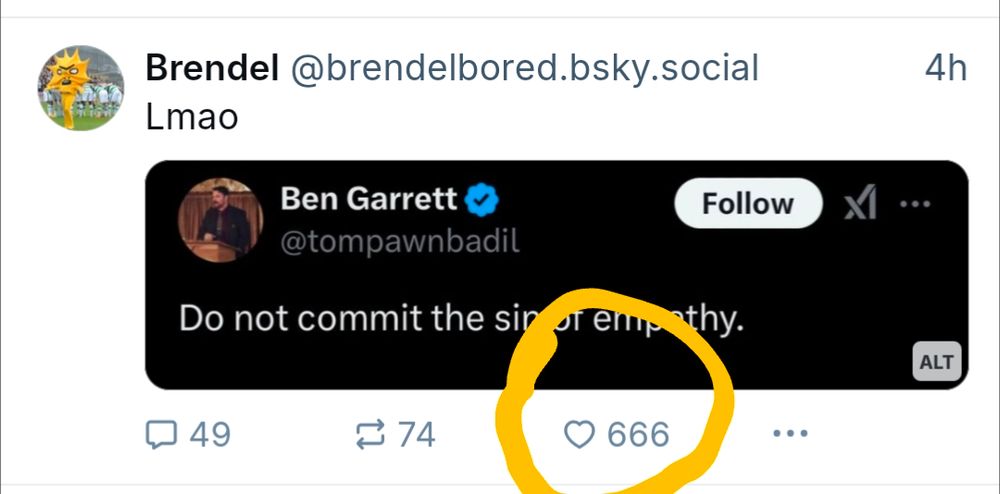Like the post with heart icon
The width and height of the screenshot is (1000, 494).
point(579,434)
